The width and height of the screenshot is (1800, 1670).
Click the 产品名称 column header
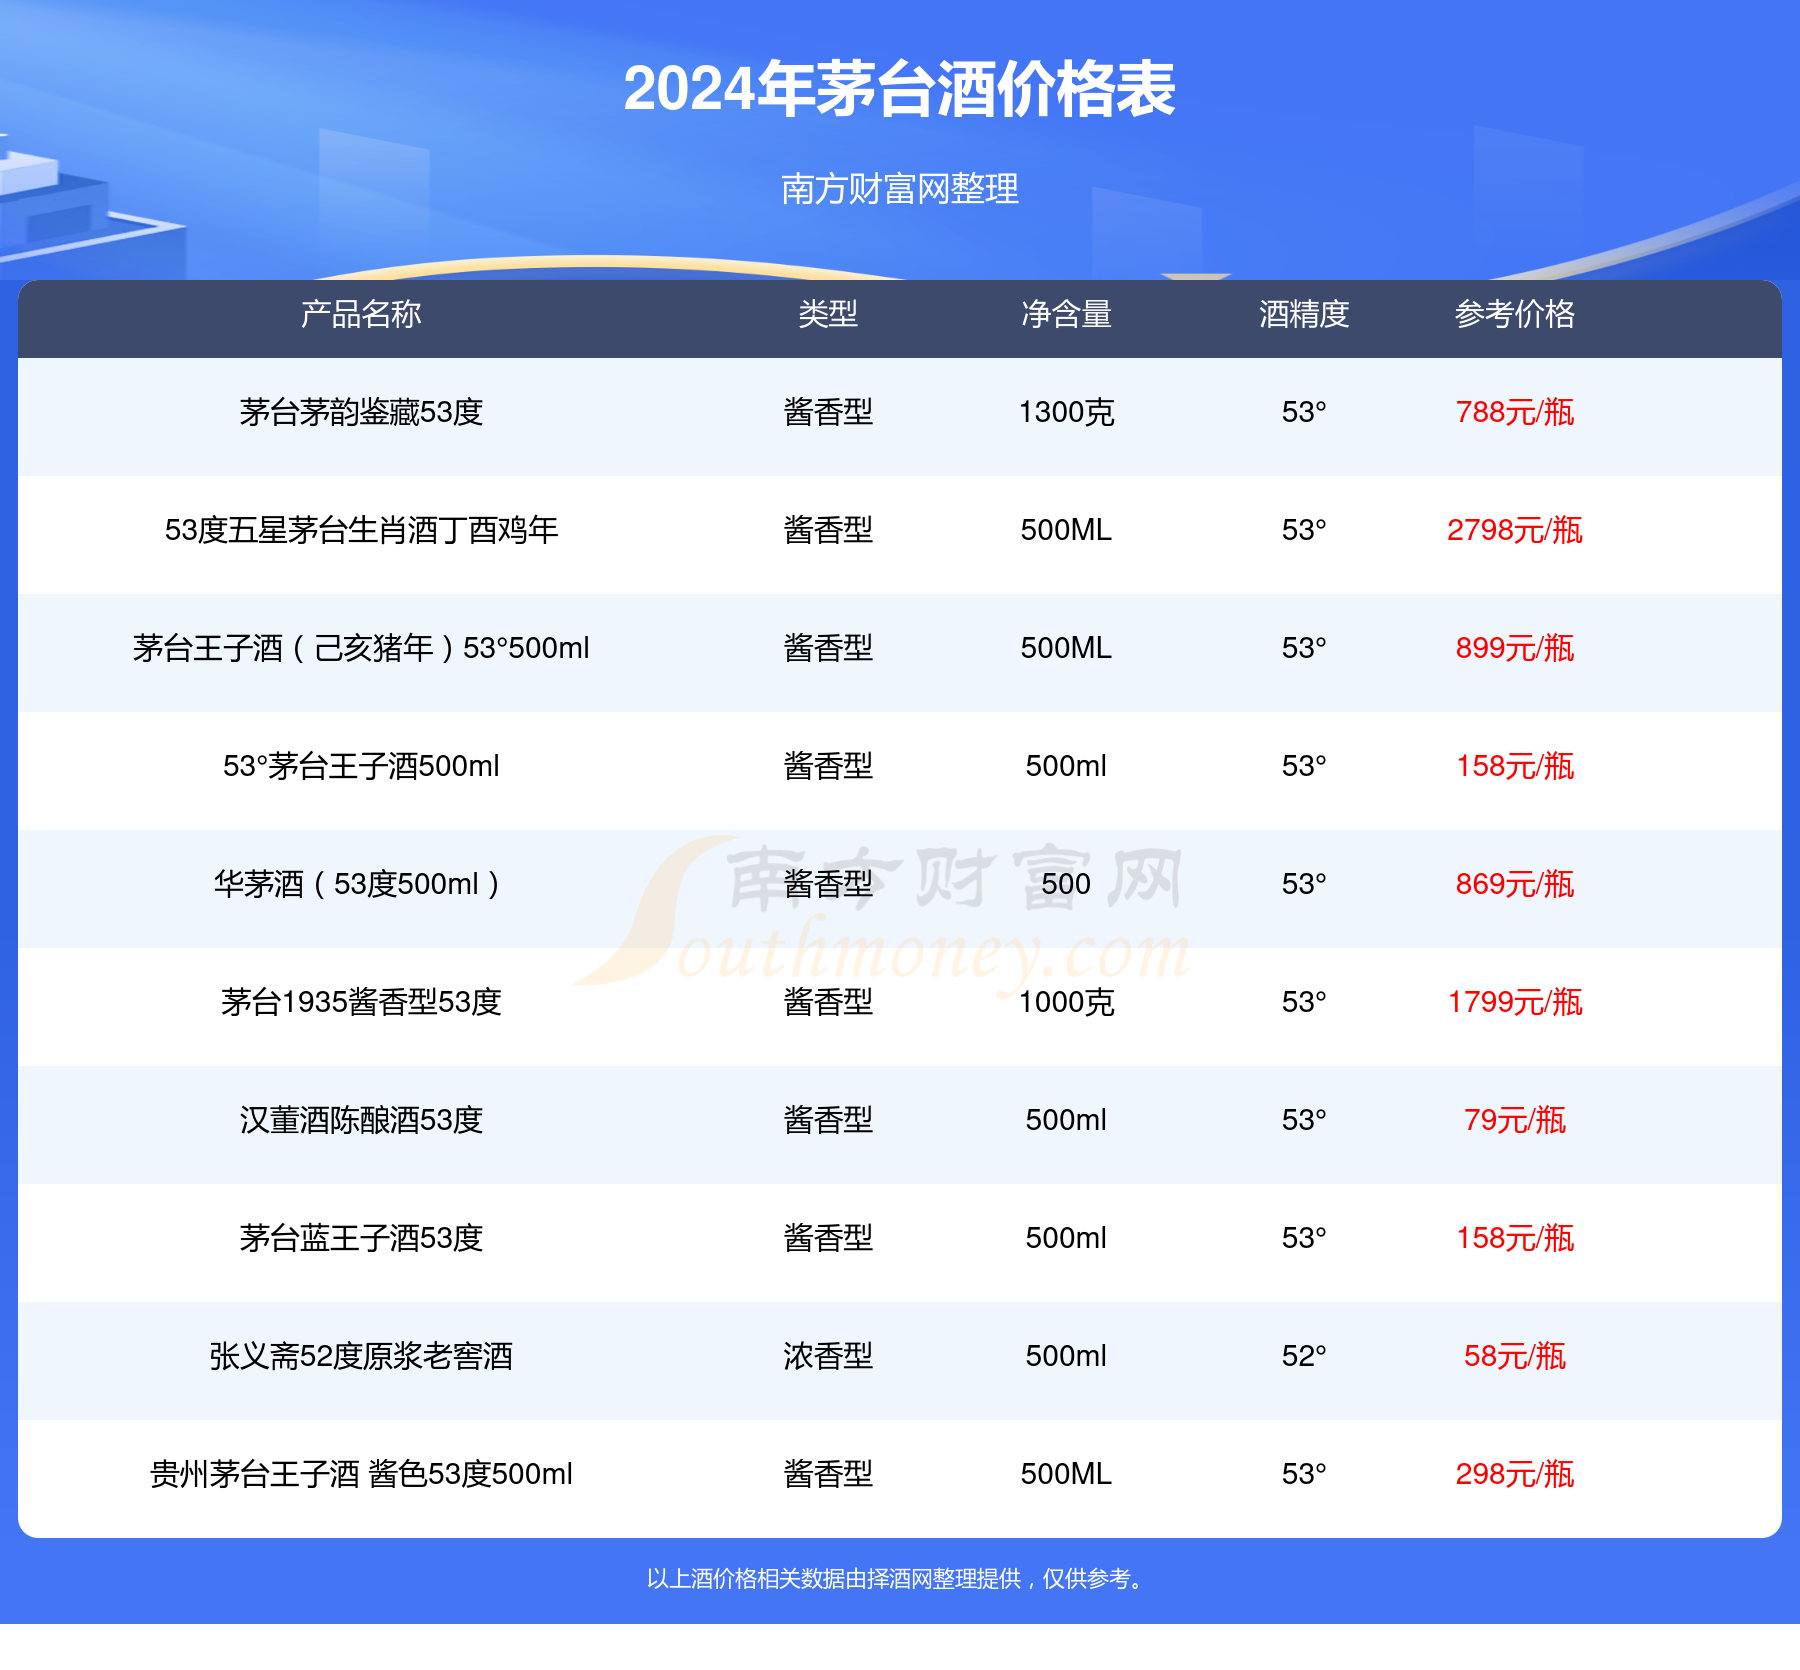361,314
